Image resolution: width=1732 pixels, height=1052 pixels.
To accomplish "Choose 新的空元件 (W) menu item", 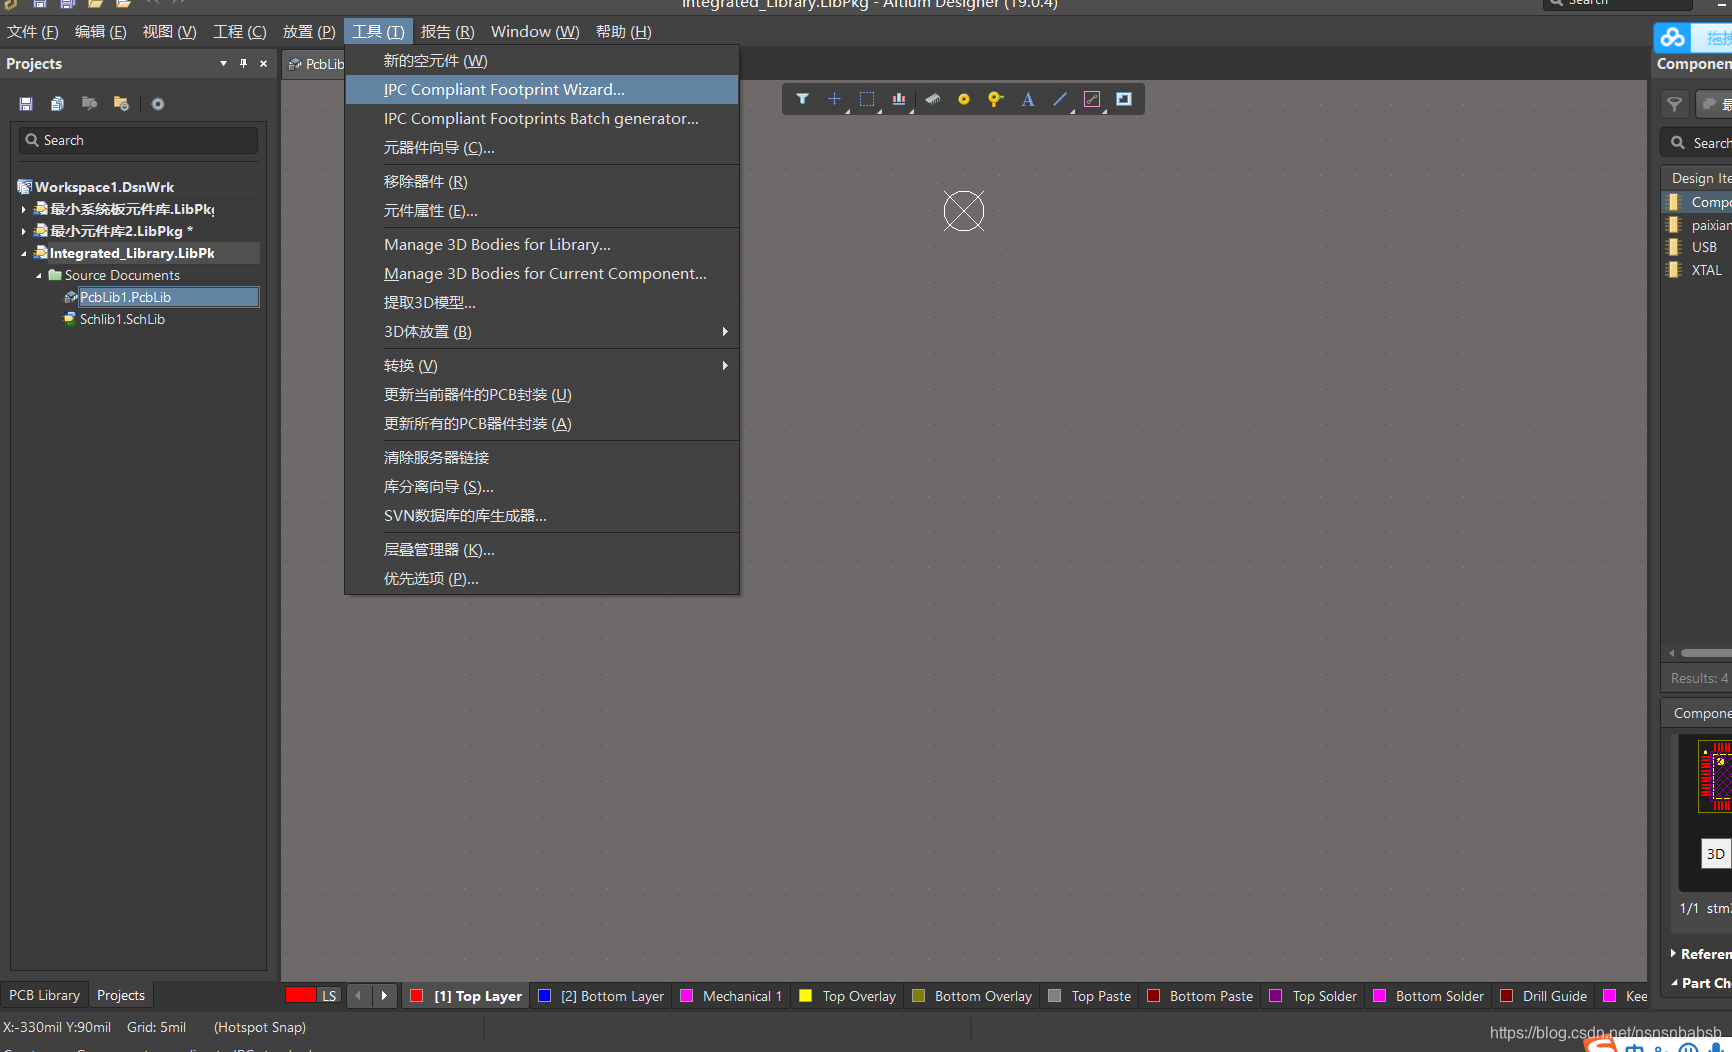I will tap(541, 60).
